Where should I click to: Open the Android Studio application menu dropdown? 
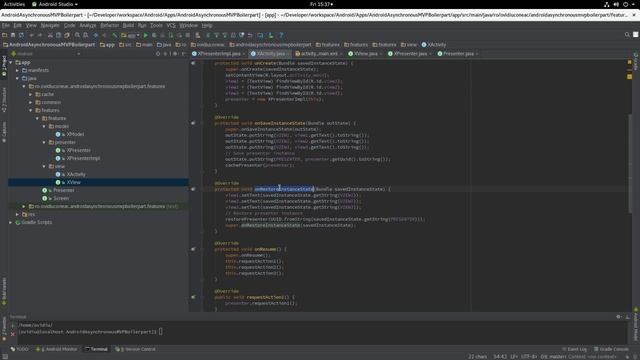tap(55, 4)
